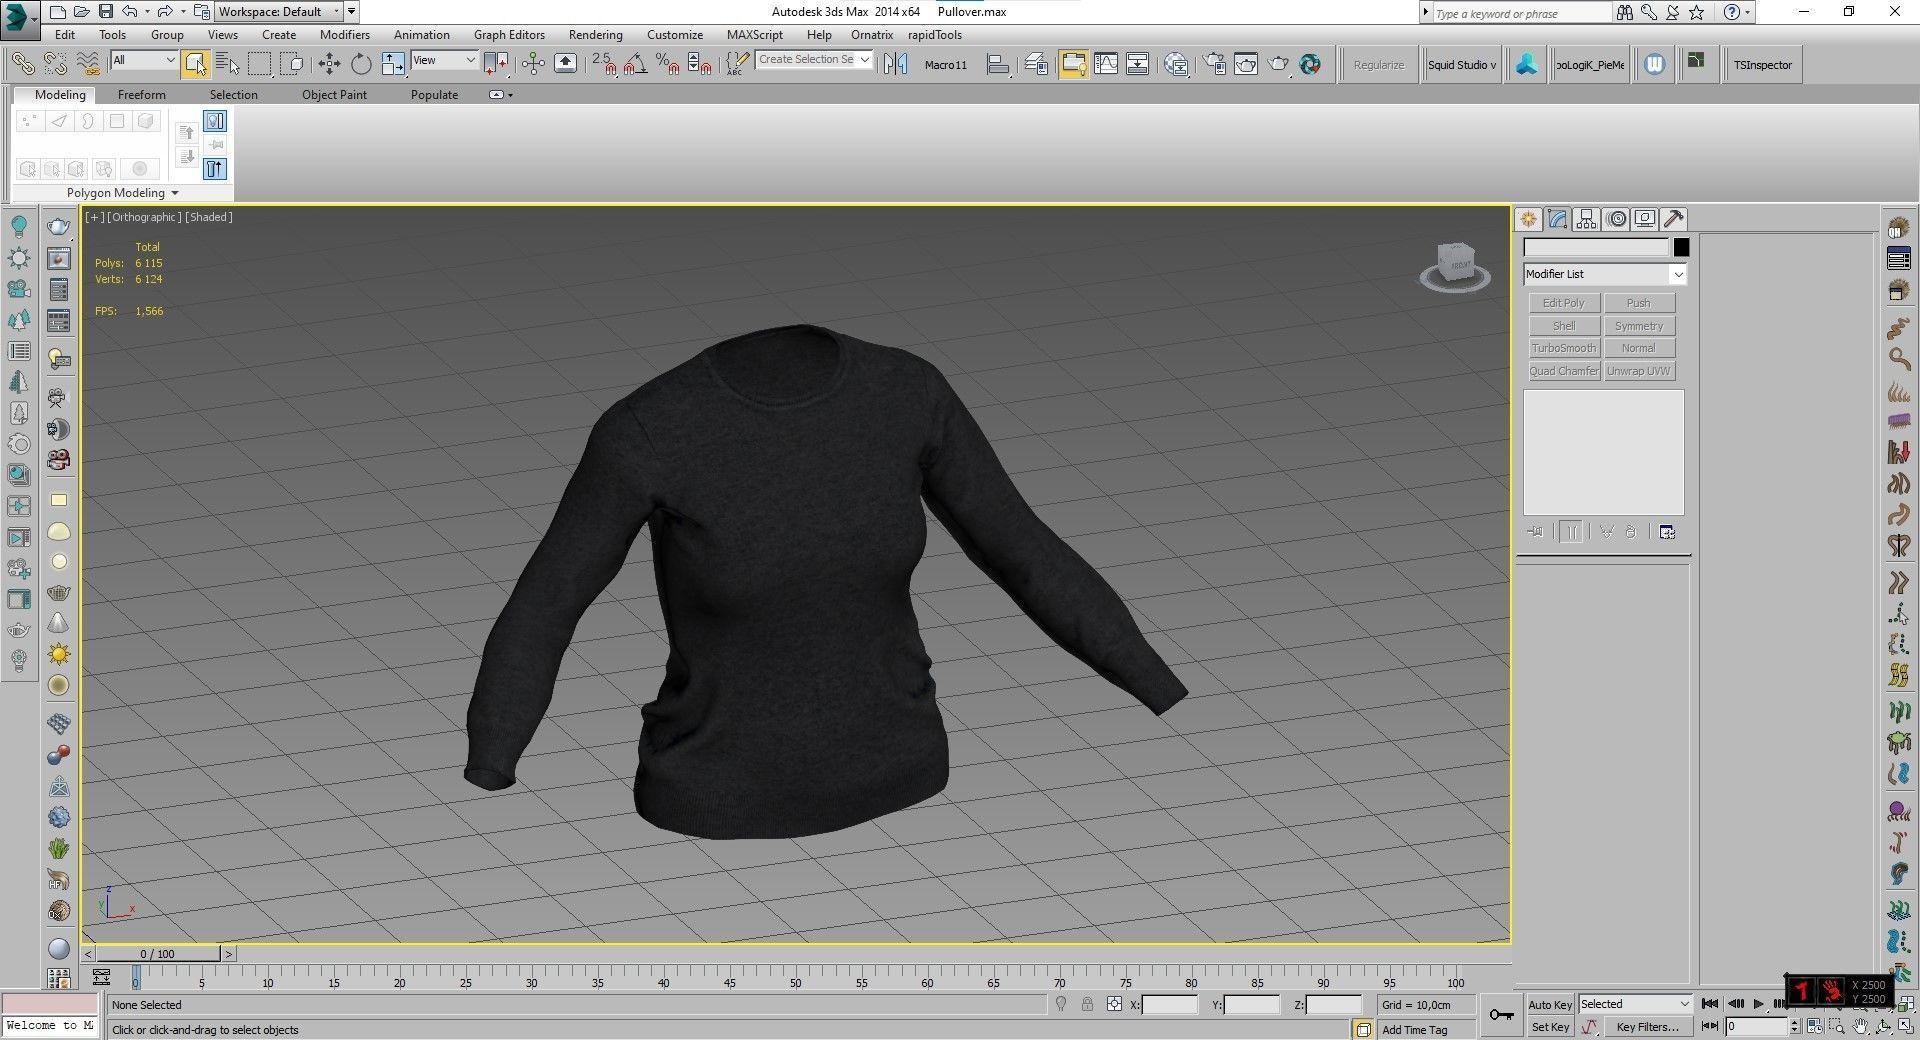Select the Scale tool

click(x=393, y=64)
